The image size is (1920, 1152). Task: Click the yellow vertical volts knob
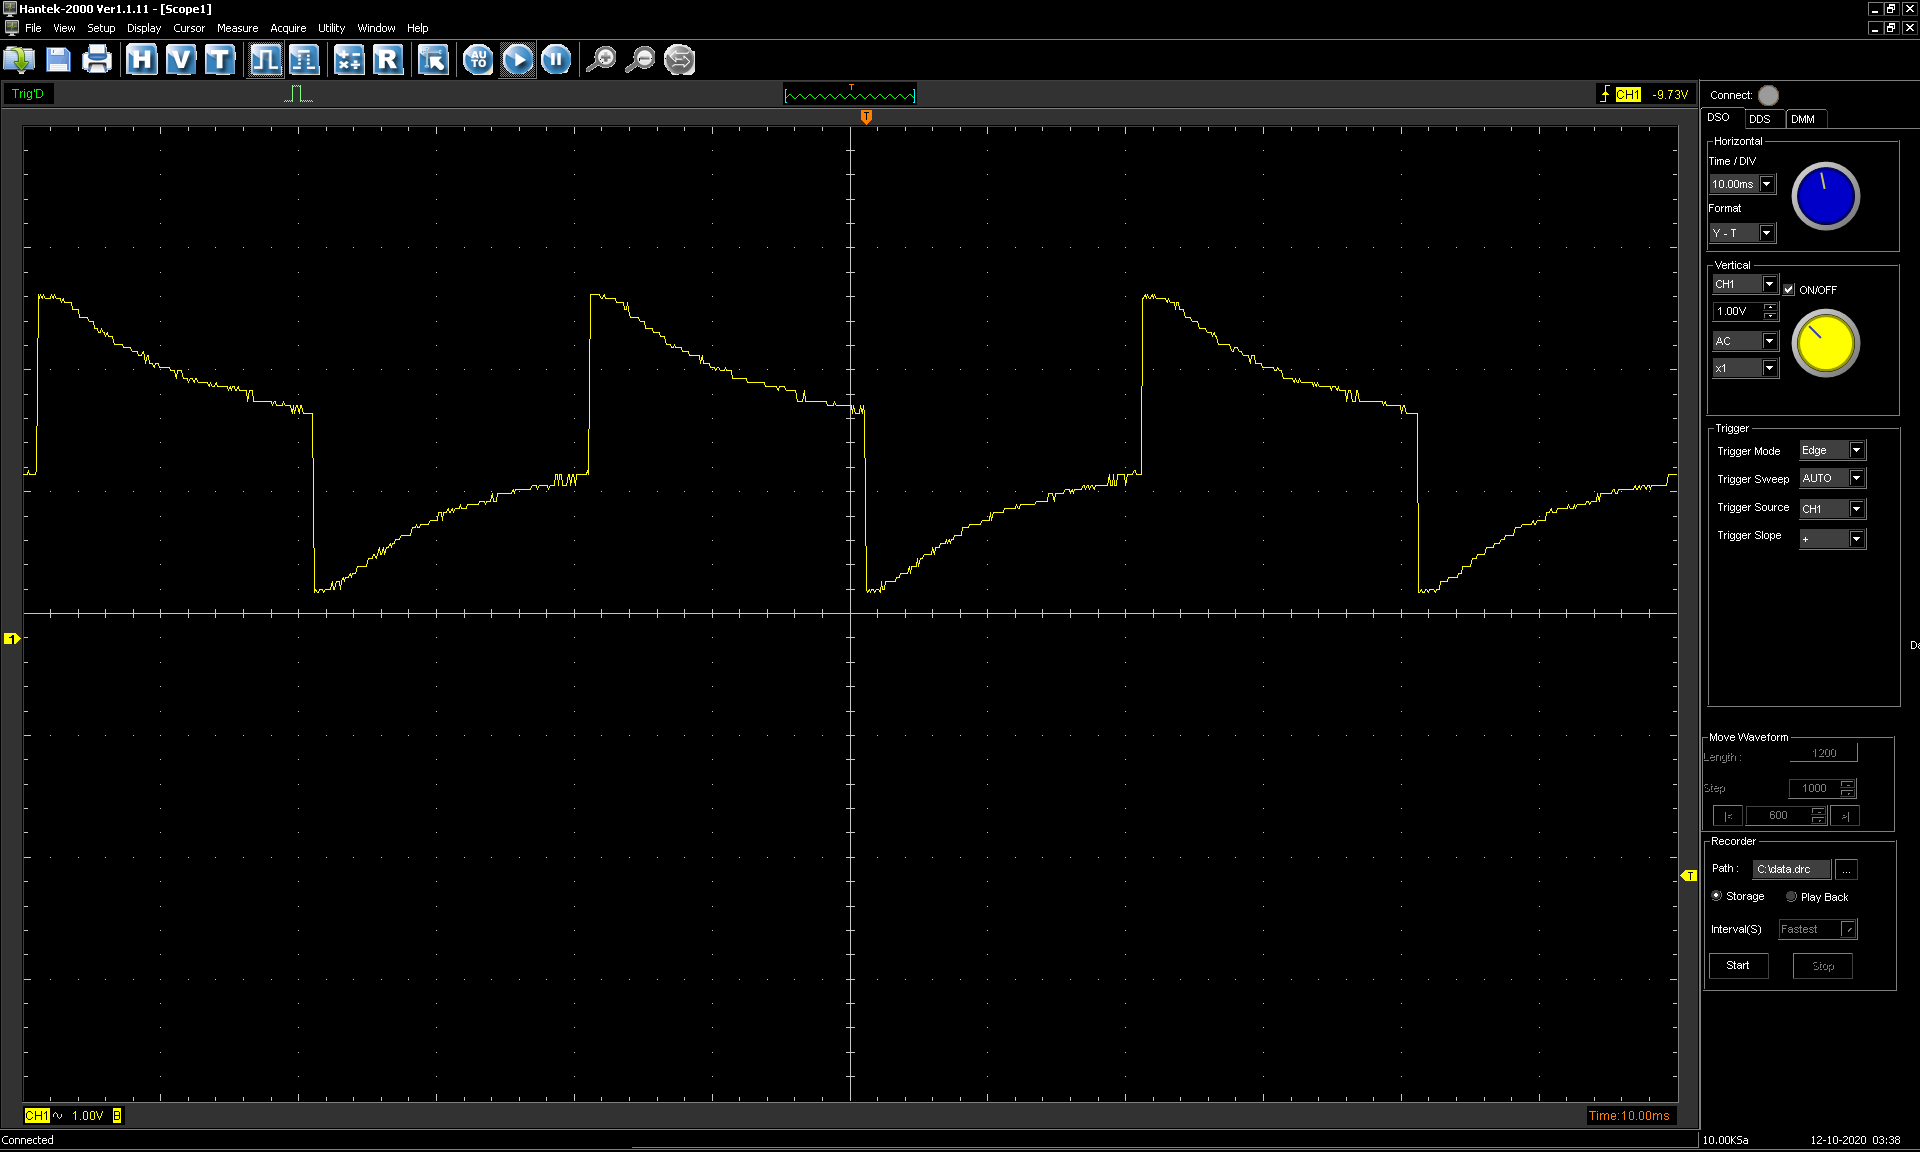(x=1825, y=343)
